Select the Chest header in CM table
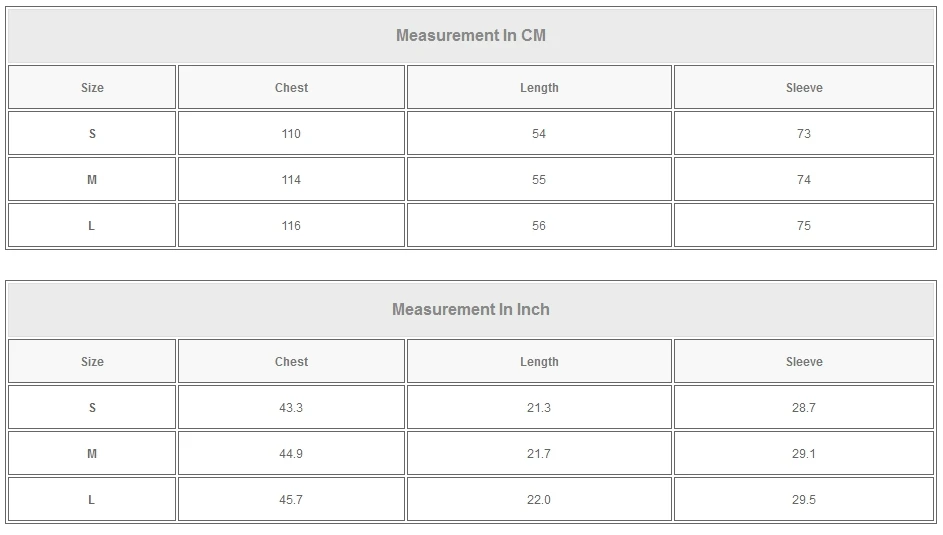 click(291, 88)
